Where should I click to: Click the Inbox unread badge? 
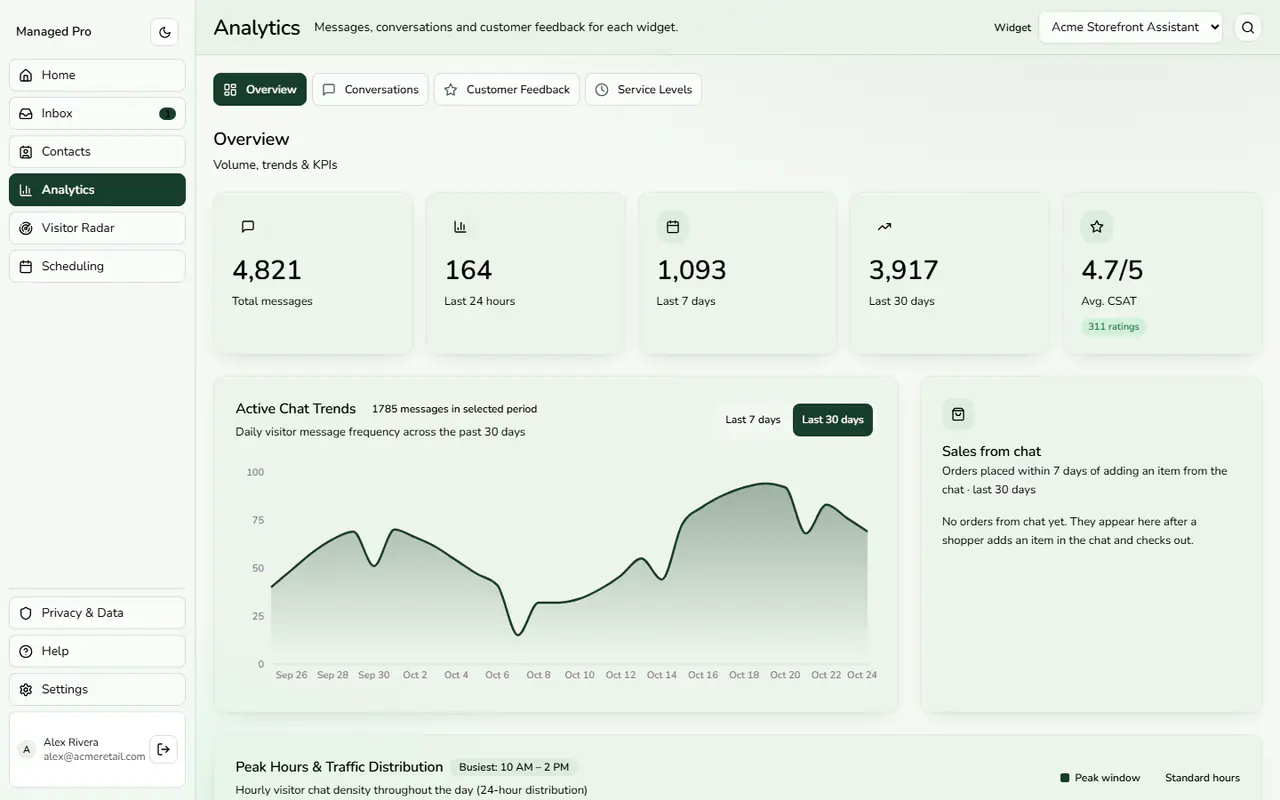167,113
